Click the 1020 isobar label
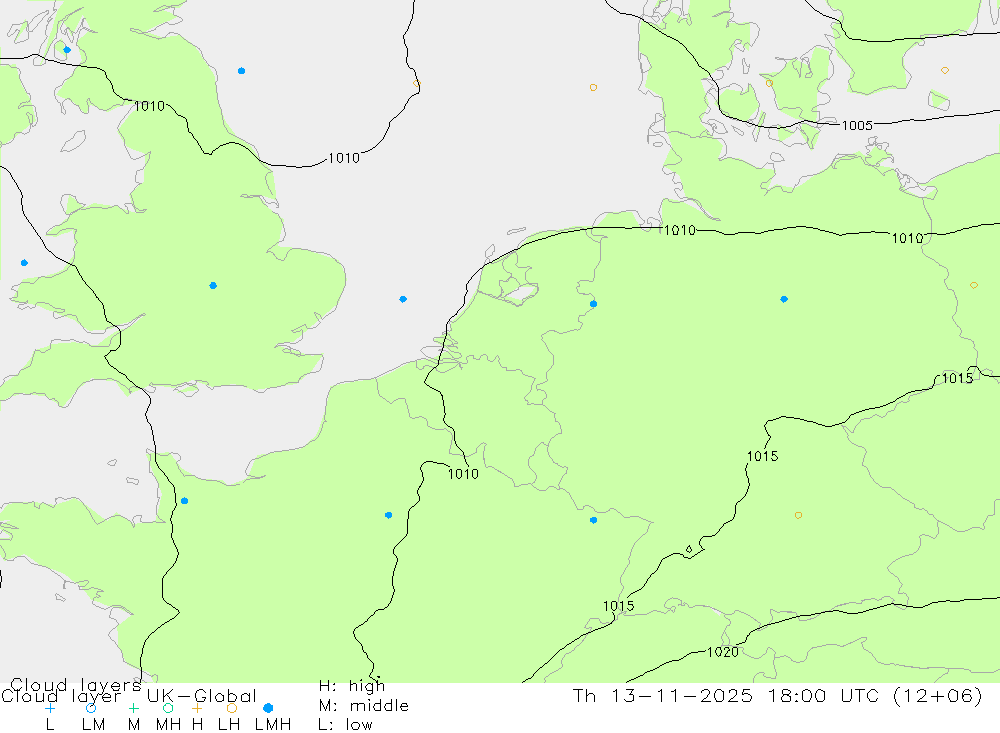1000x733 pixels. click(x=723, y=652)
